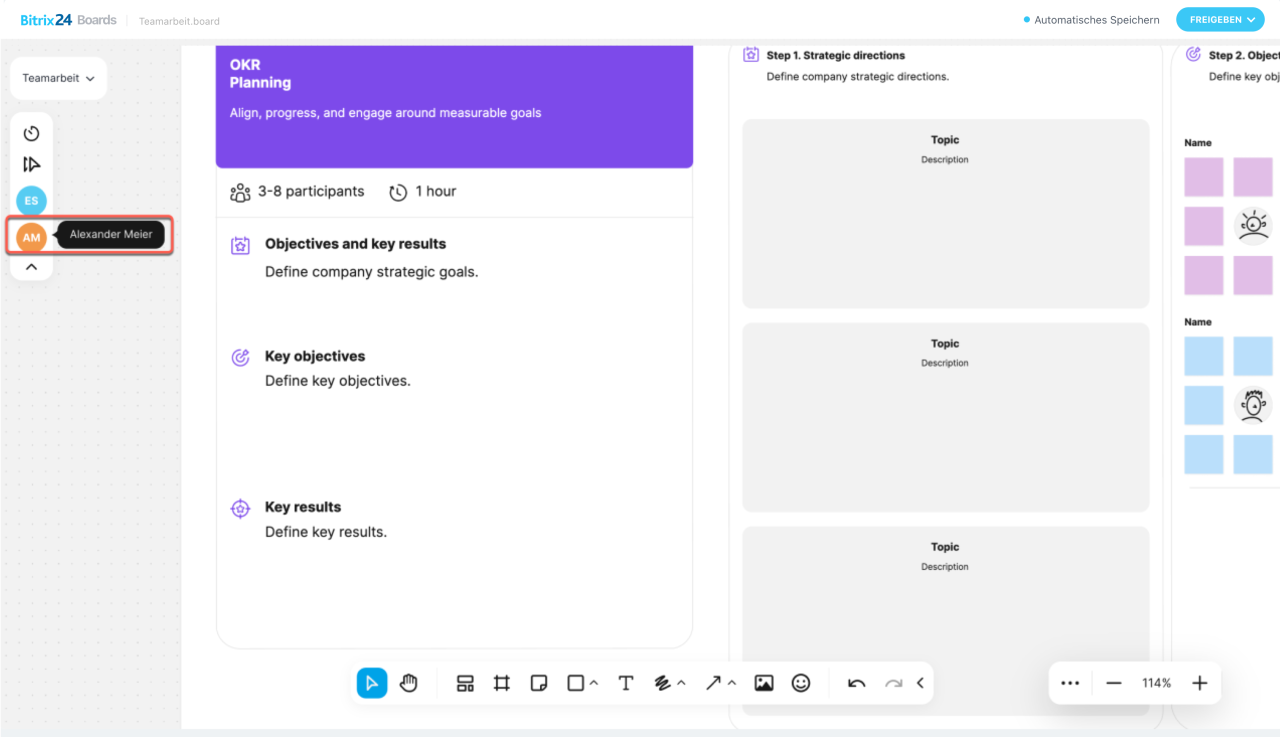Image resolution: width=1280 pixels, height=737 pixels.
Task: Pick the sticky note tool
Action: (539, 683)
